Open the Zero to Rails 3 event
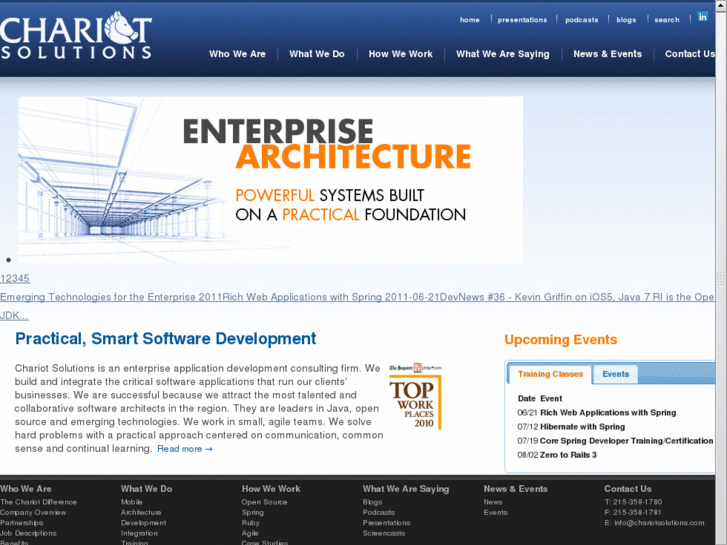The image size is (727, 545). (568, 454)
